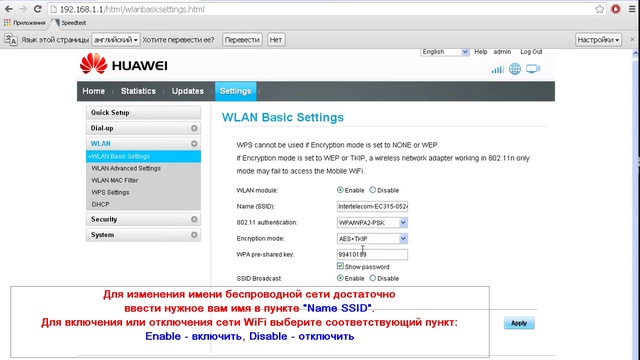Click the signal strength bars icon

497,69
